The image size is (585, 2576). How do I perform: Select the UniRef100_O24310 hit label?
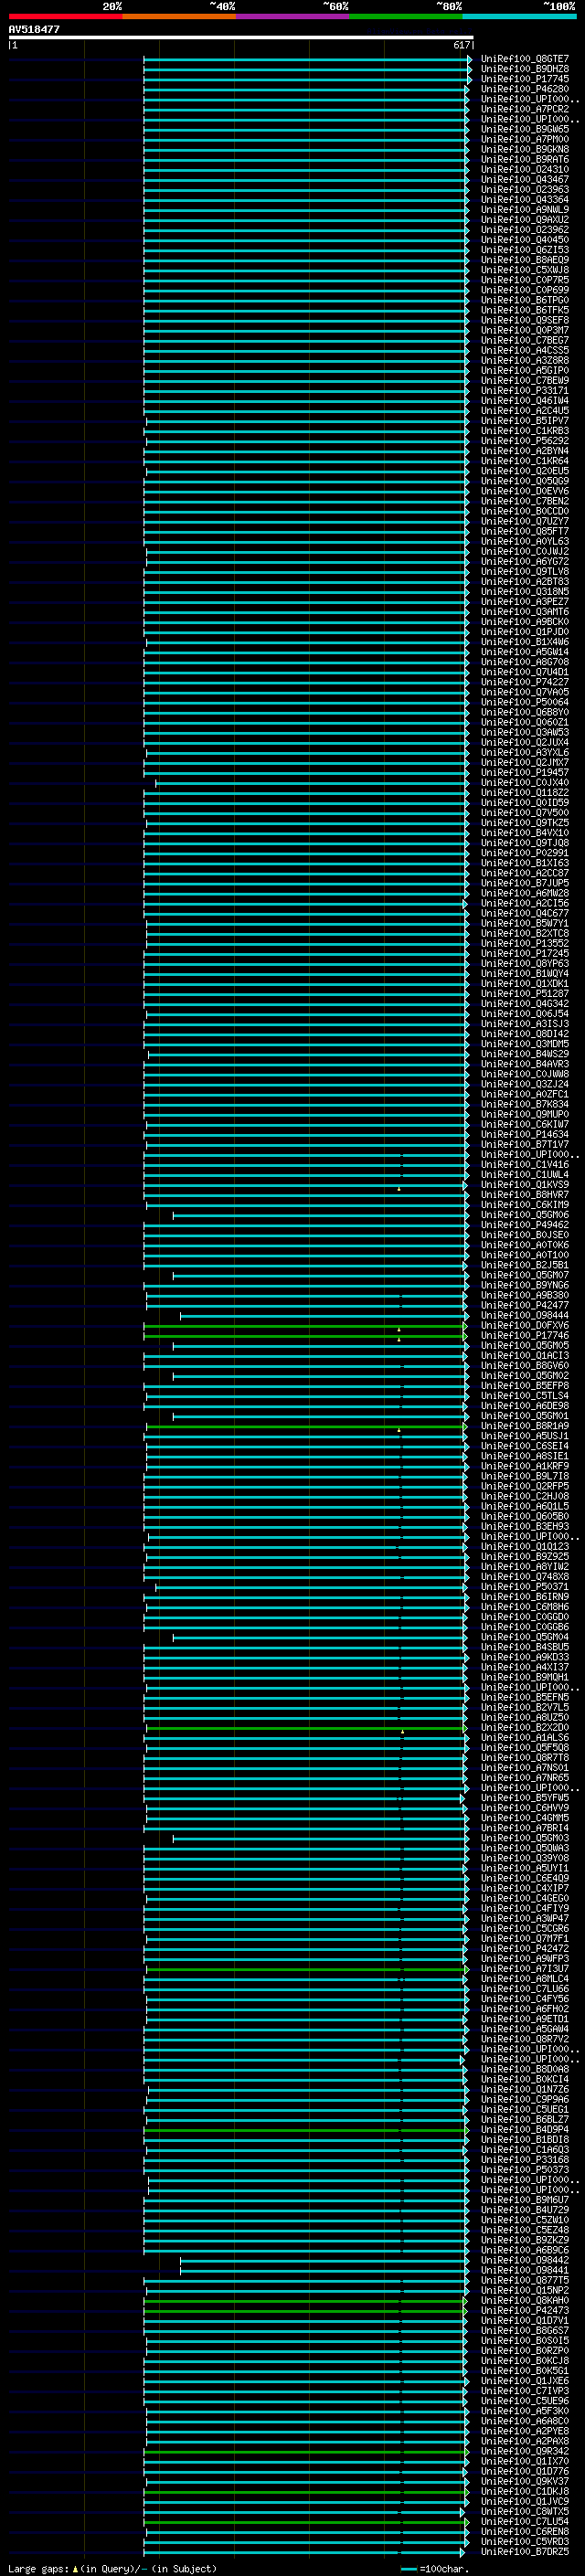[524, 169]
